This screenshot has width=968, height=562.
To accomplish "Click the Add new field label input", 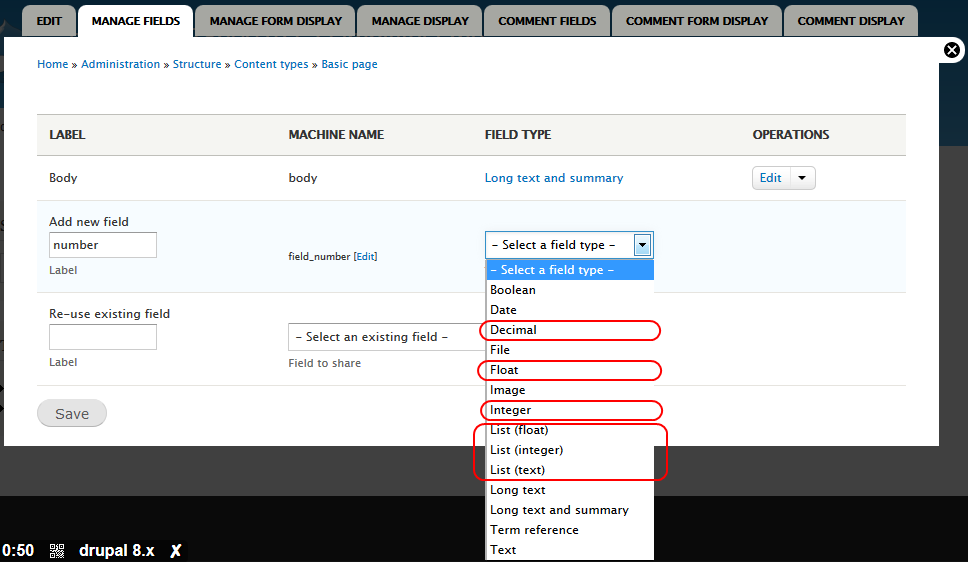I will tap(103, 245).
